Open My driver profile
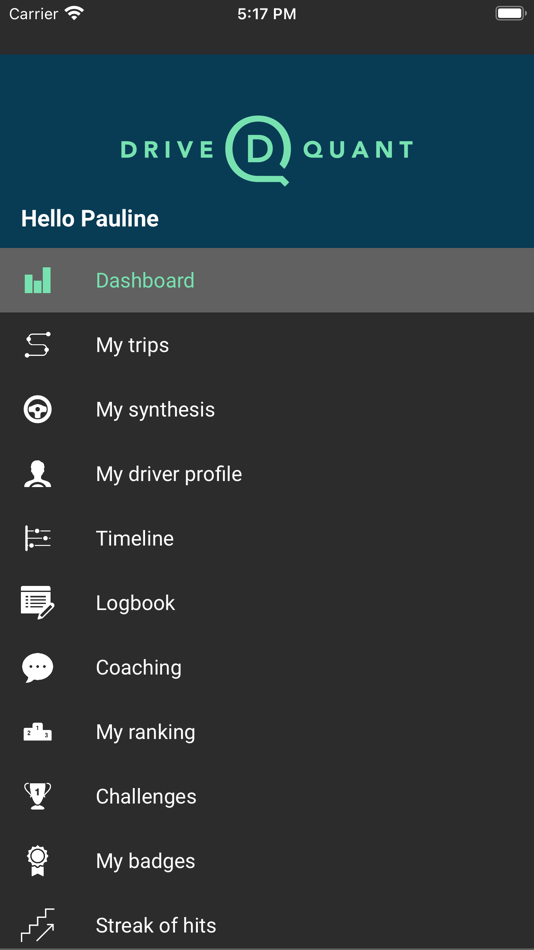Screen dimensions: 534x950 267,474
